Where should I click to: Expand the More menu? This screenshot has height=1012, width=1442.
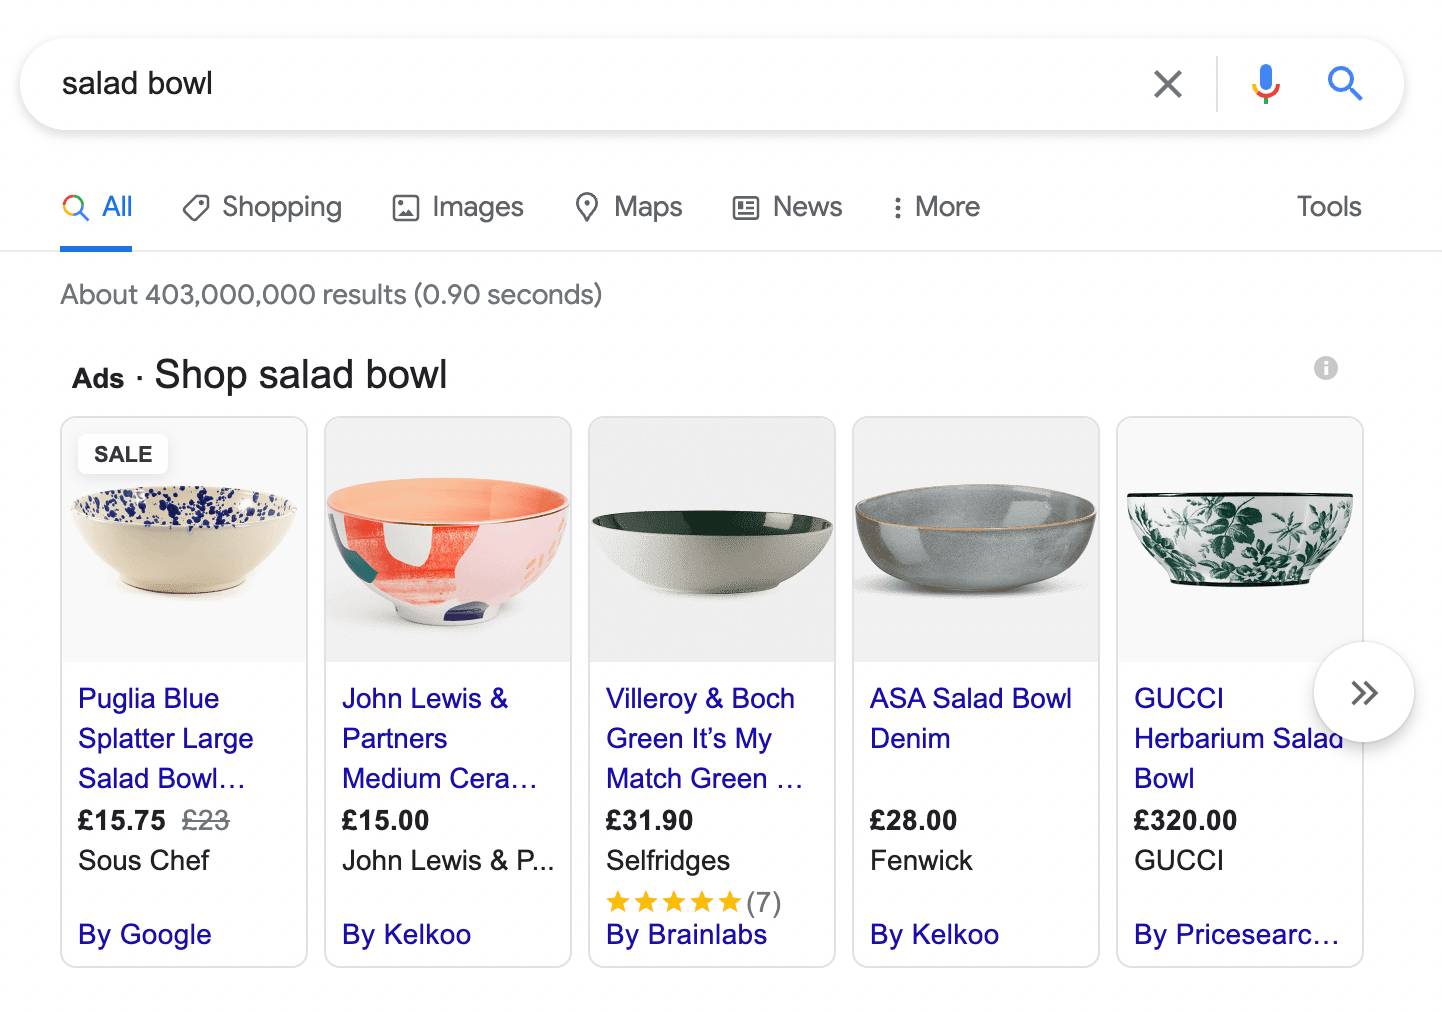pyautogui.click(x=935, y=207)
